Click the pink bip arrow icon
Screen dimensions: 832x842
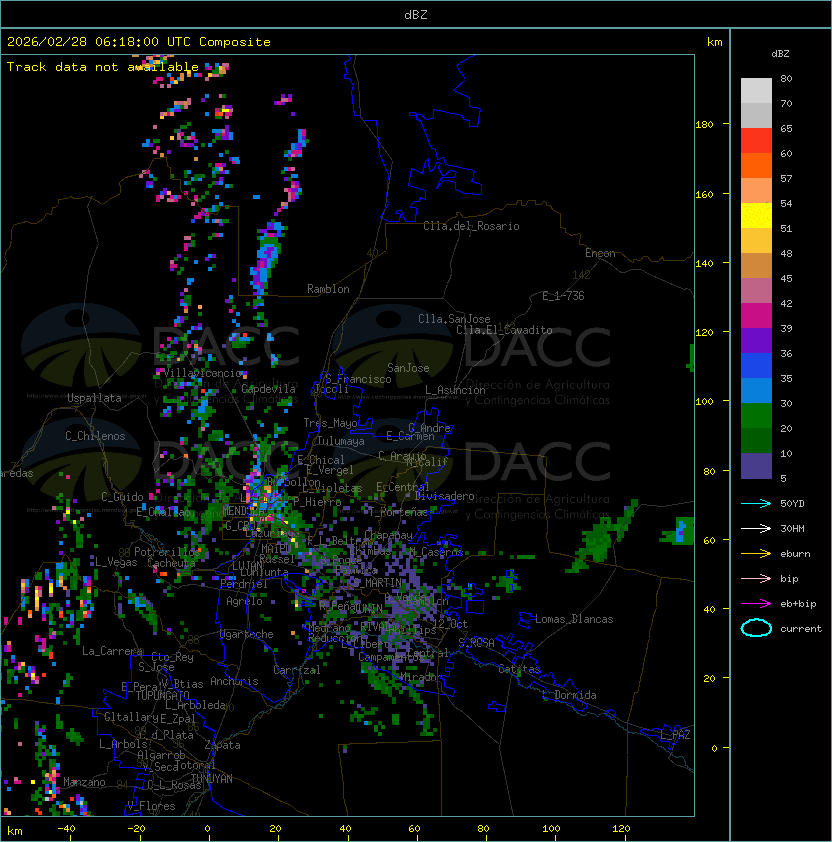tap(756, 578)
